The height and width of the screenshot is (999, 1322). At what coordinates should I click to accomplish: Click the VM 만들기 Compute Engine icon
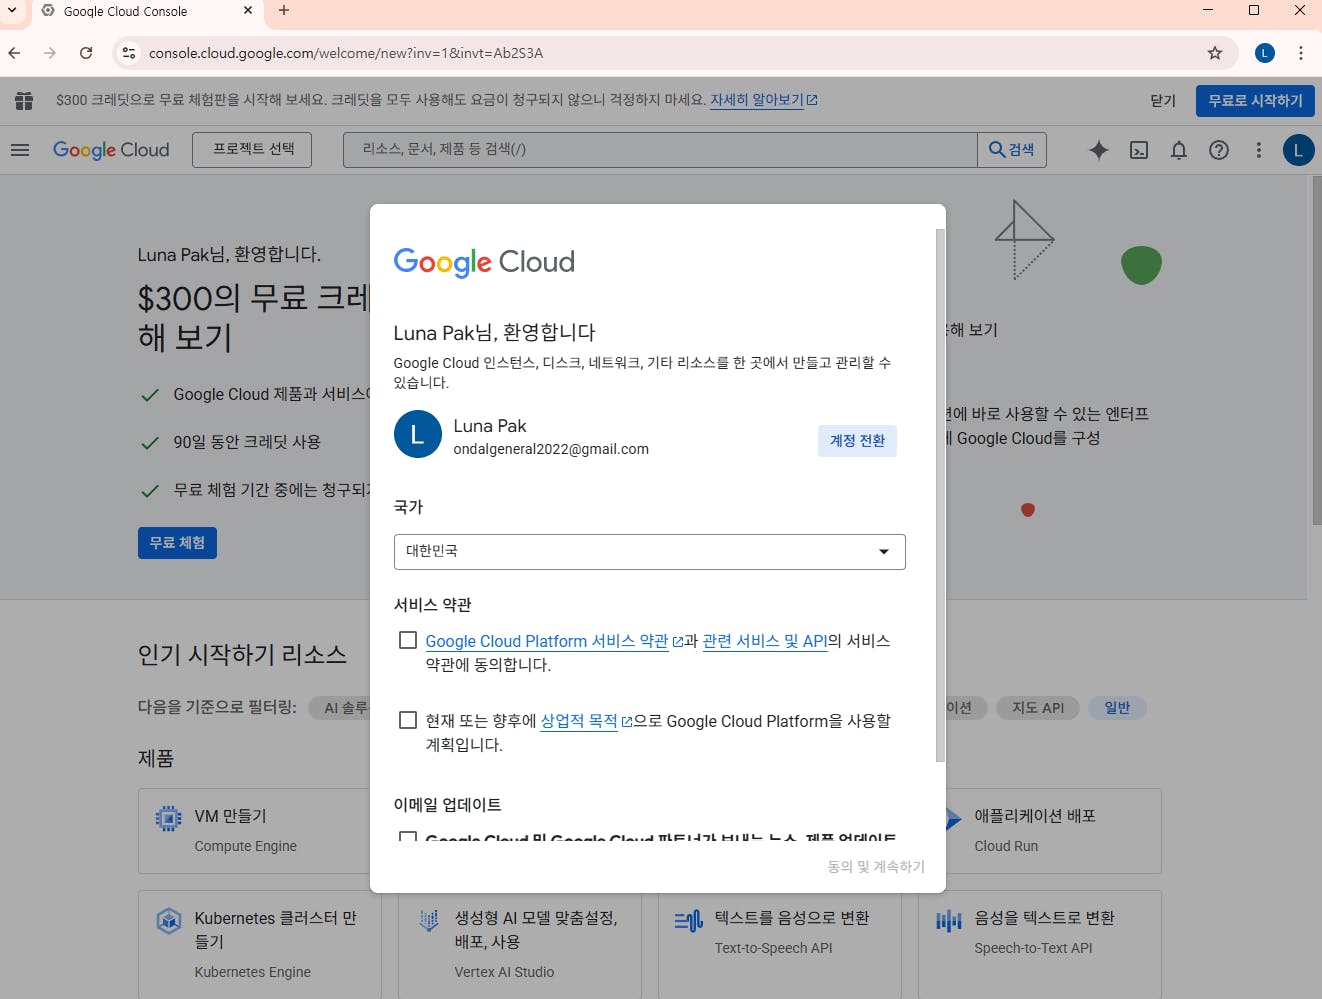169,819
